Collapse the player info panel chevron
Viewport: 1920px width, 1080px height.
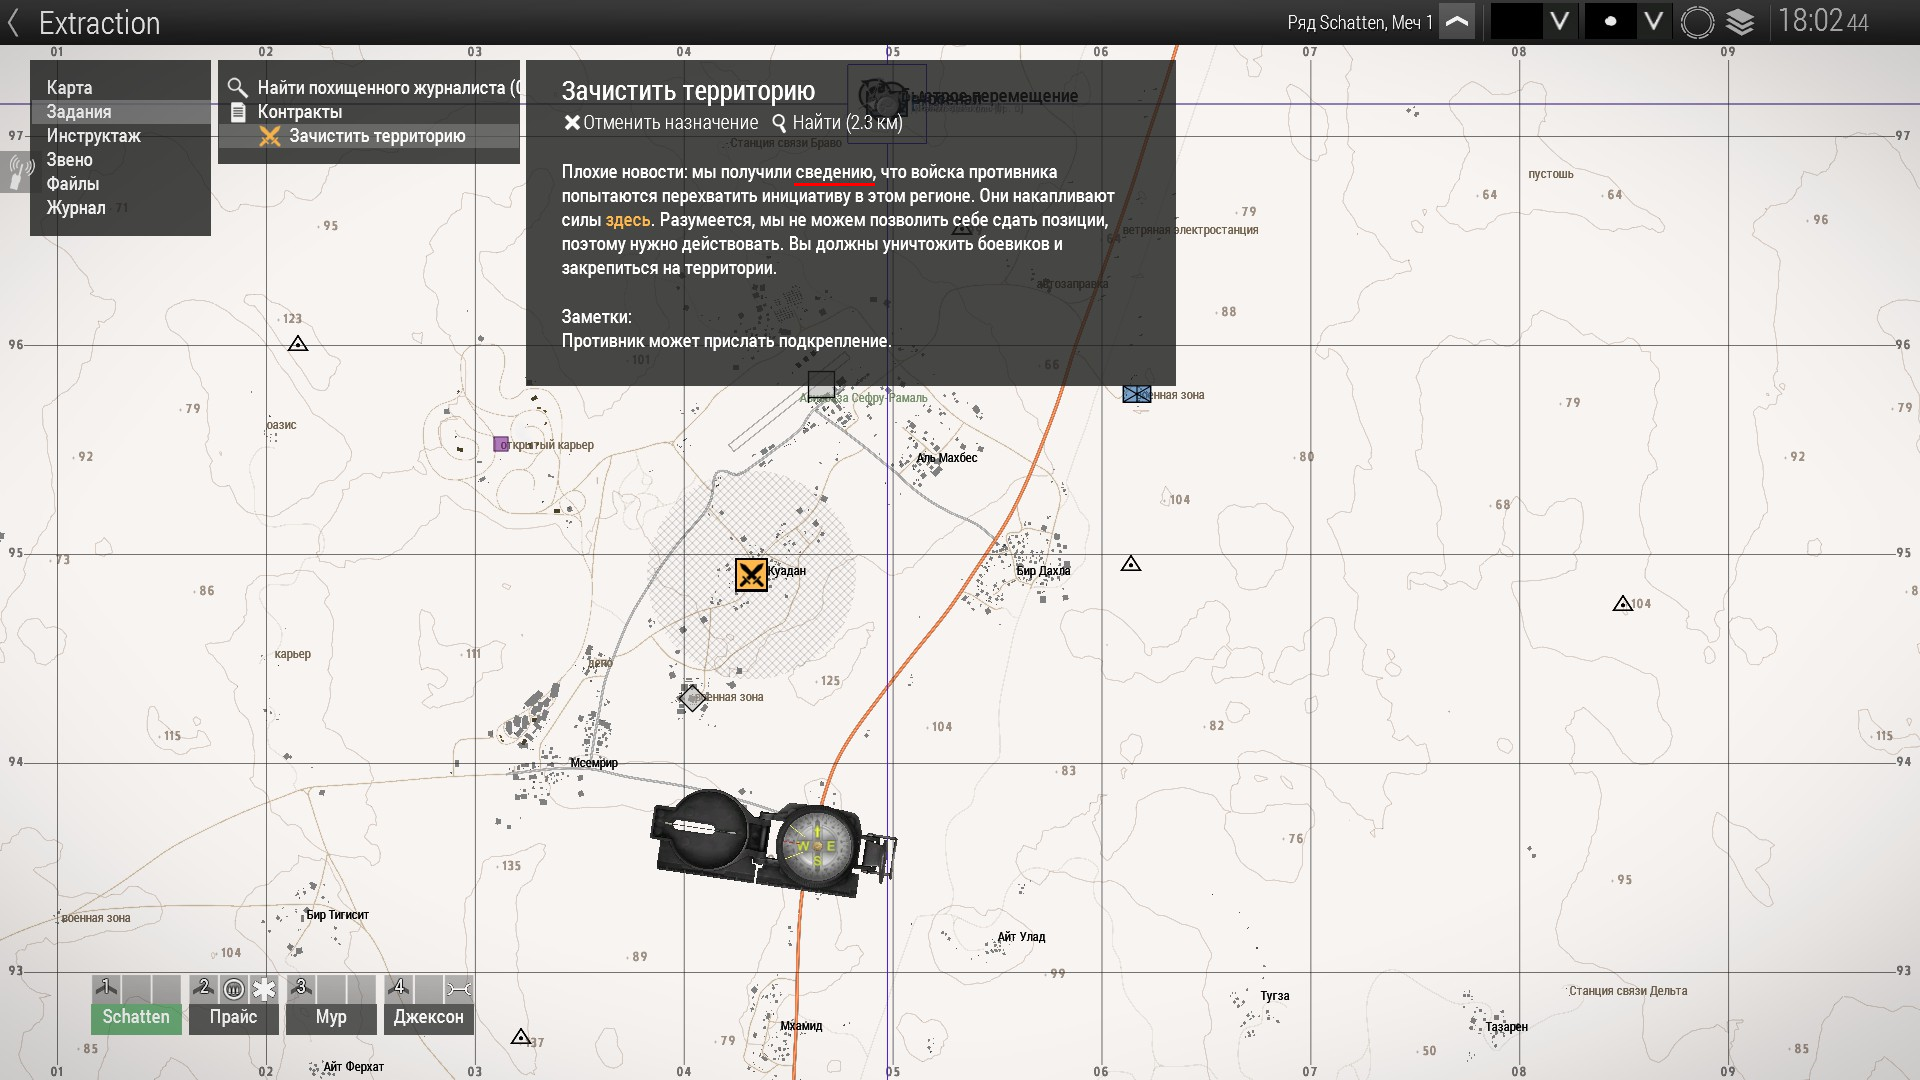tap(1457, 22)
